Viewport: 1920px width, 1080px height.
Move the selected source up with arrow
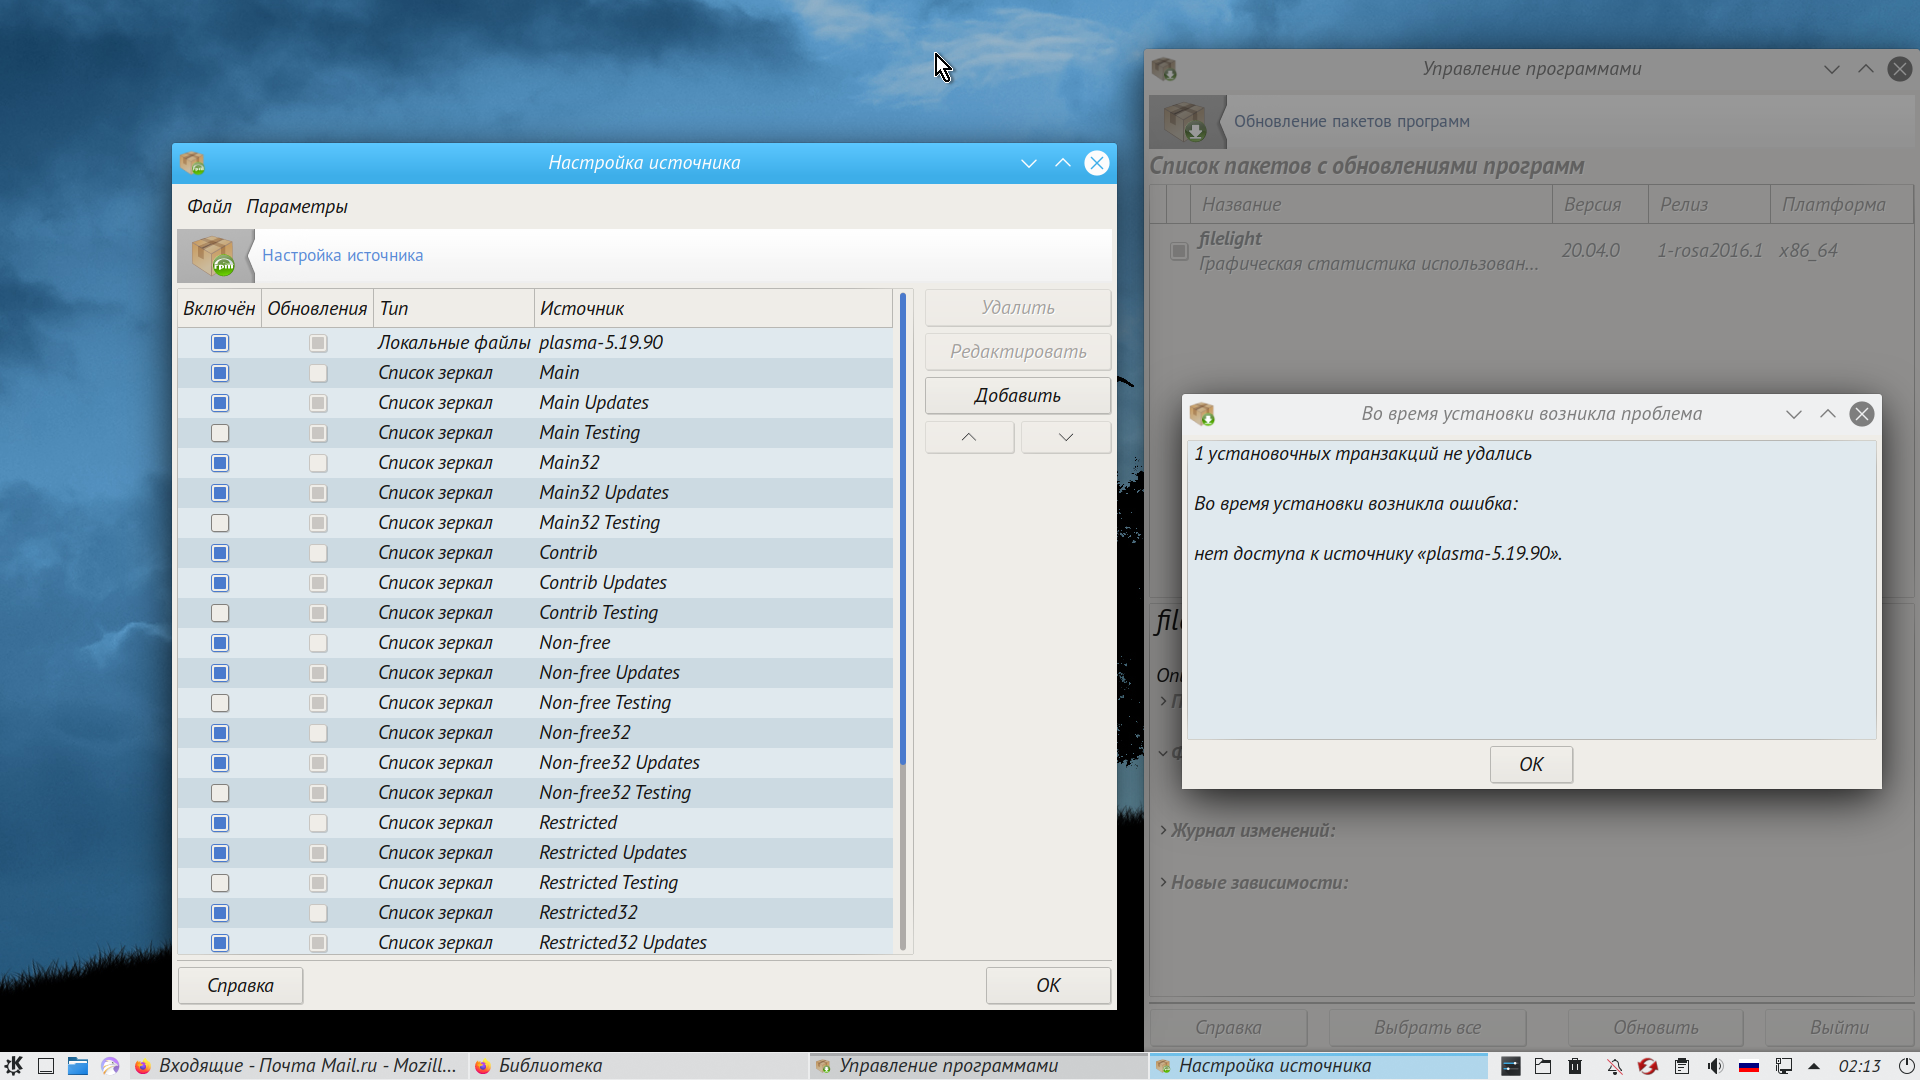968,437
